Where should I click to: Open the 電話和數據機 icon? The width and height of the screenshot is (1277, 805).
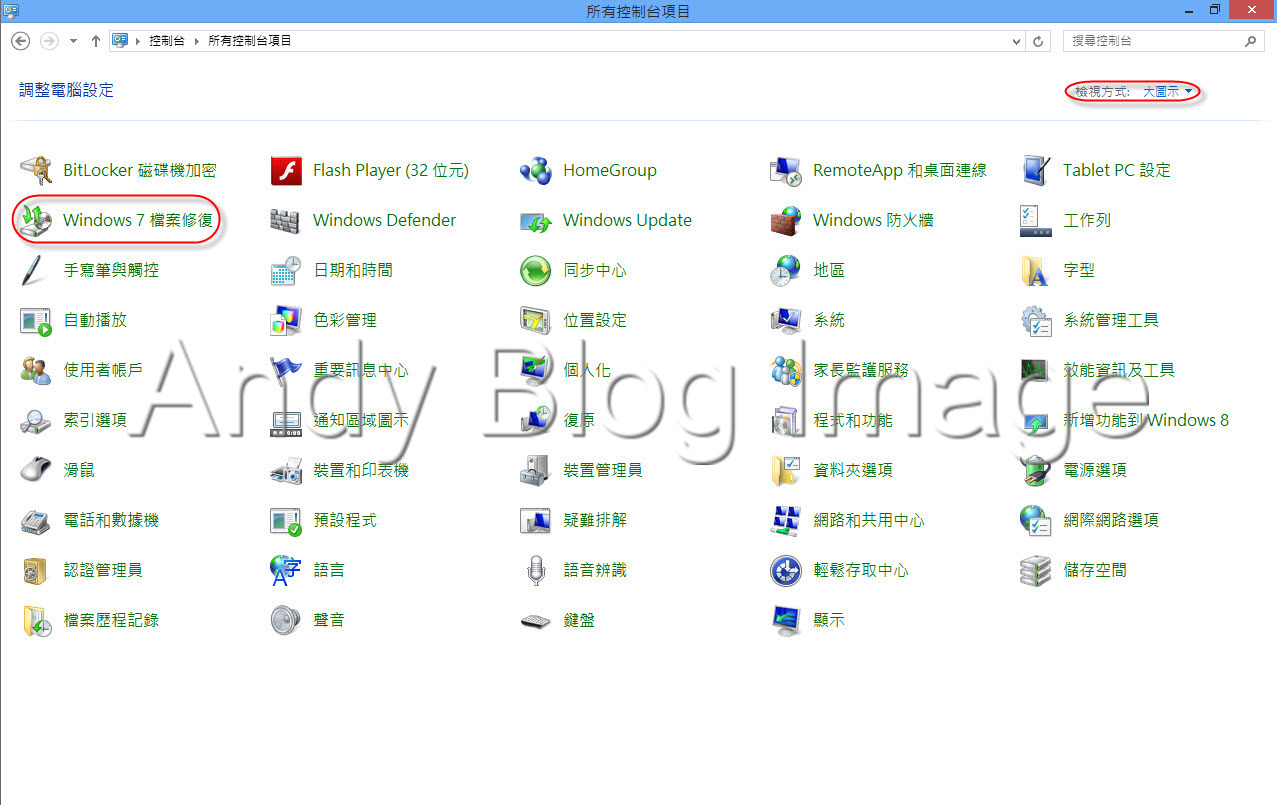pos(36,520)
